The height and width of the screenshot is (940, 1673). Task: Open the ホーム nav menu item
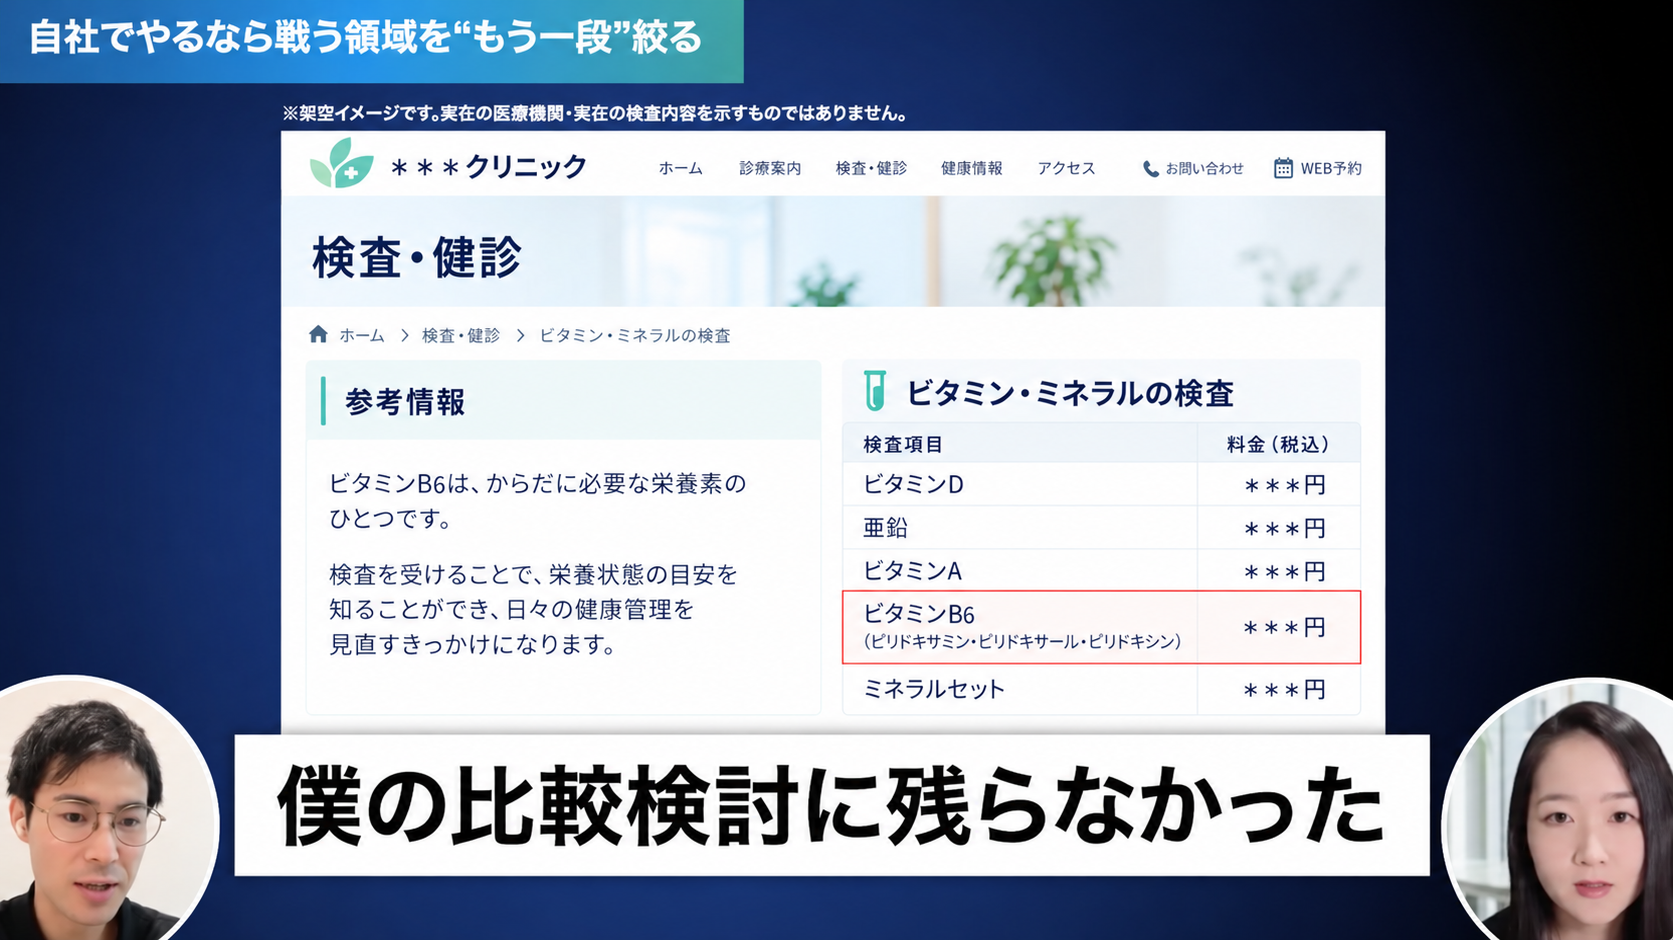pos(680,168)
